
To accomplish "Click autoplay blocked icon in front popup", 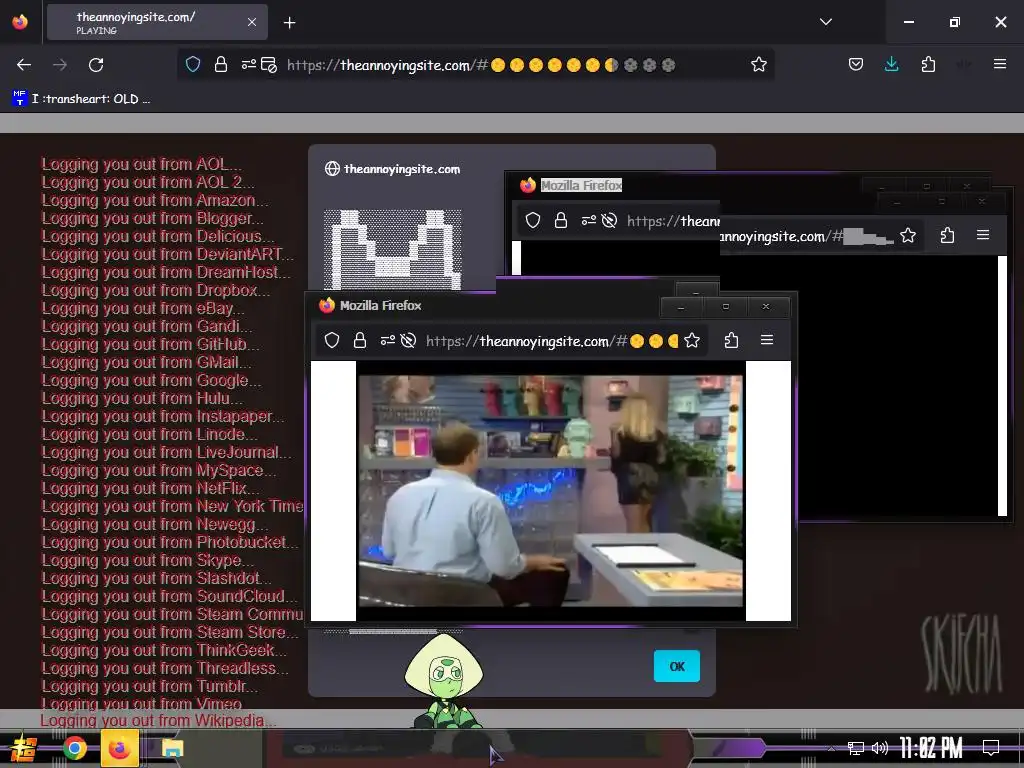I will coord(408,340).
